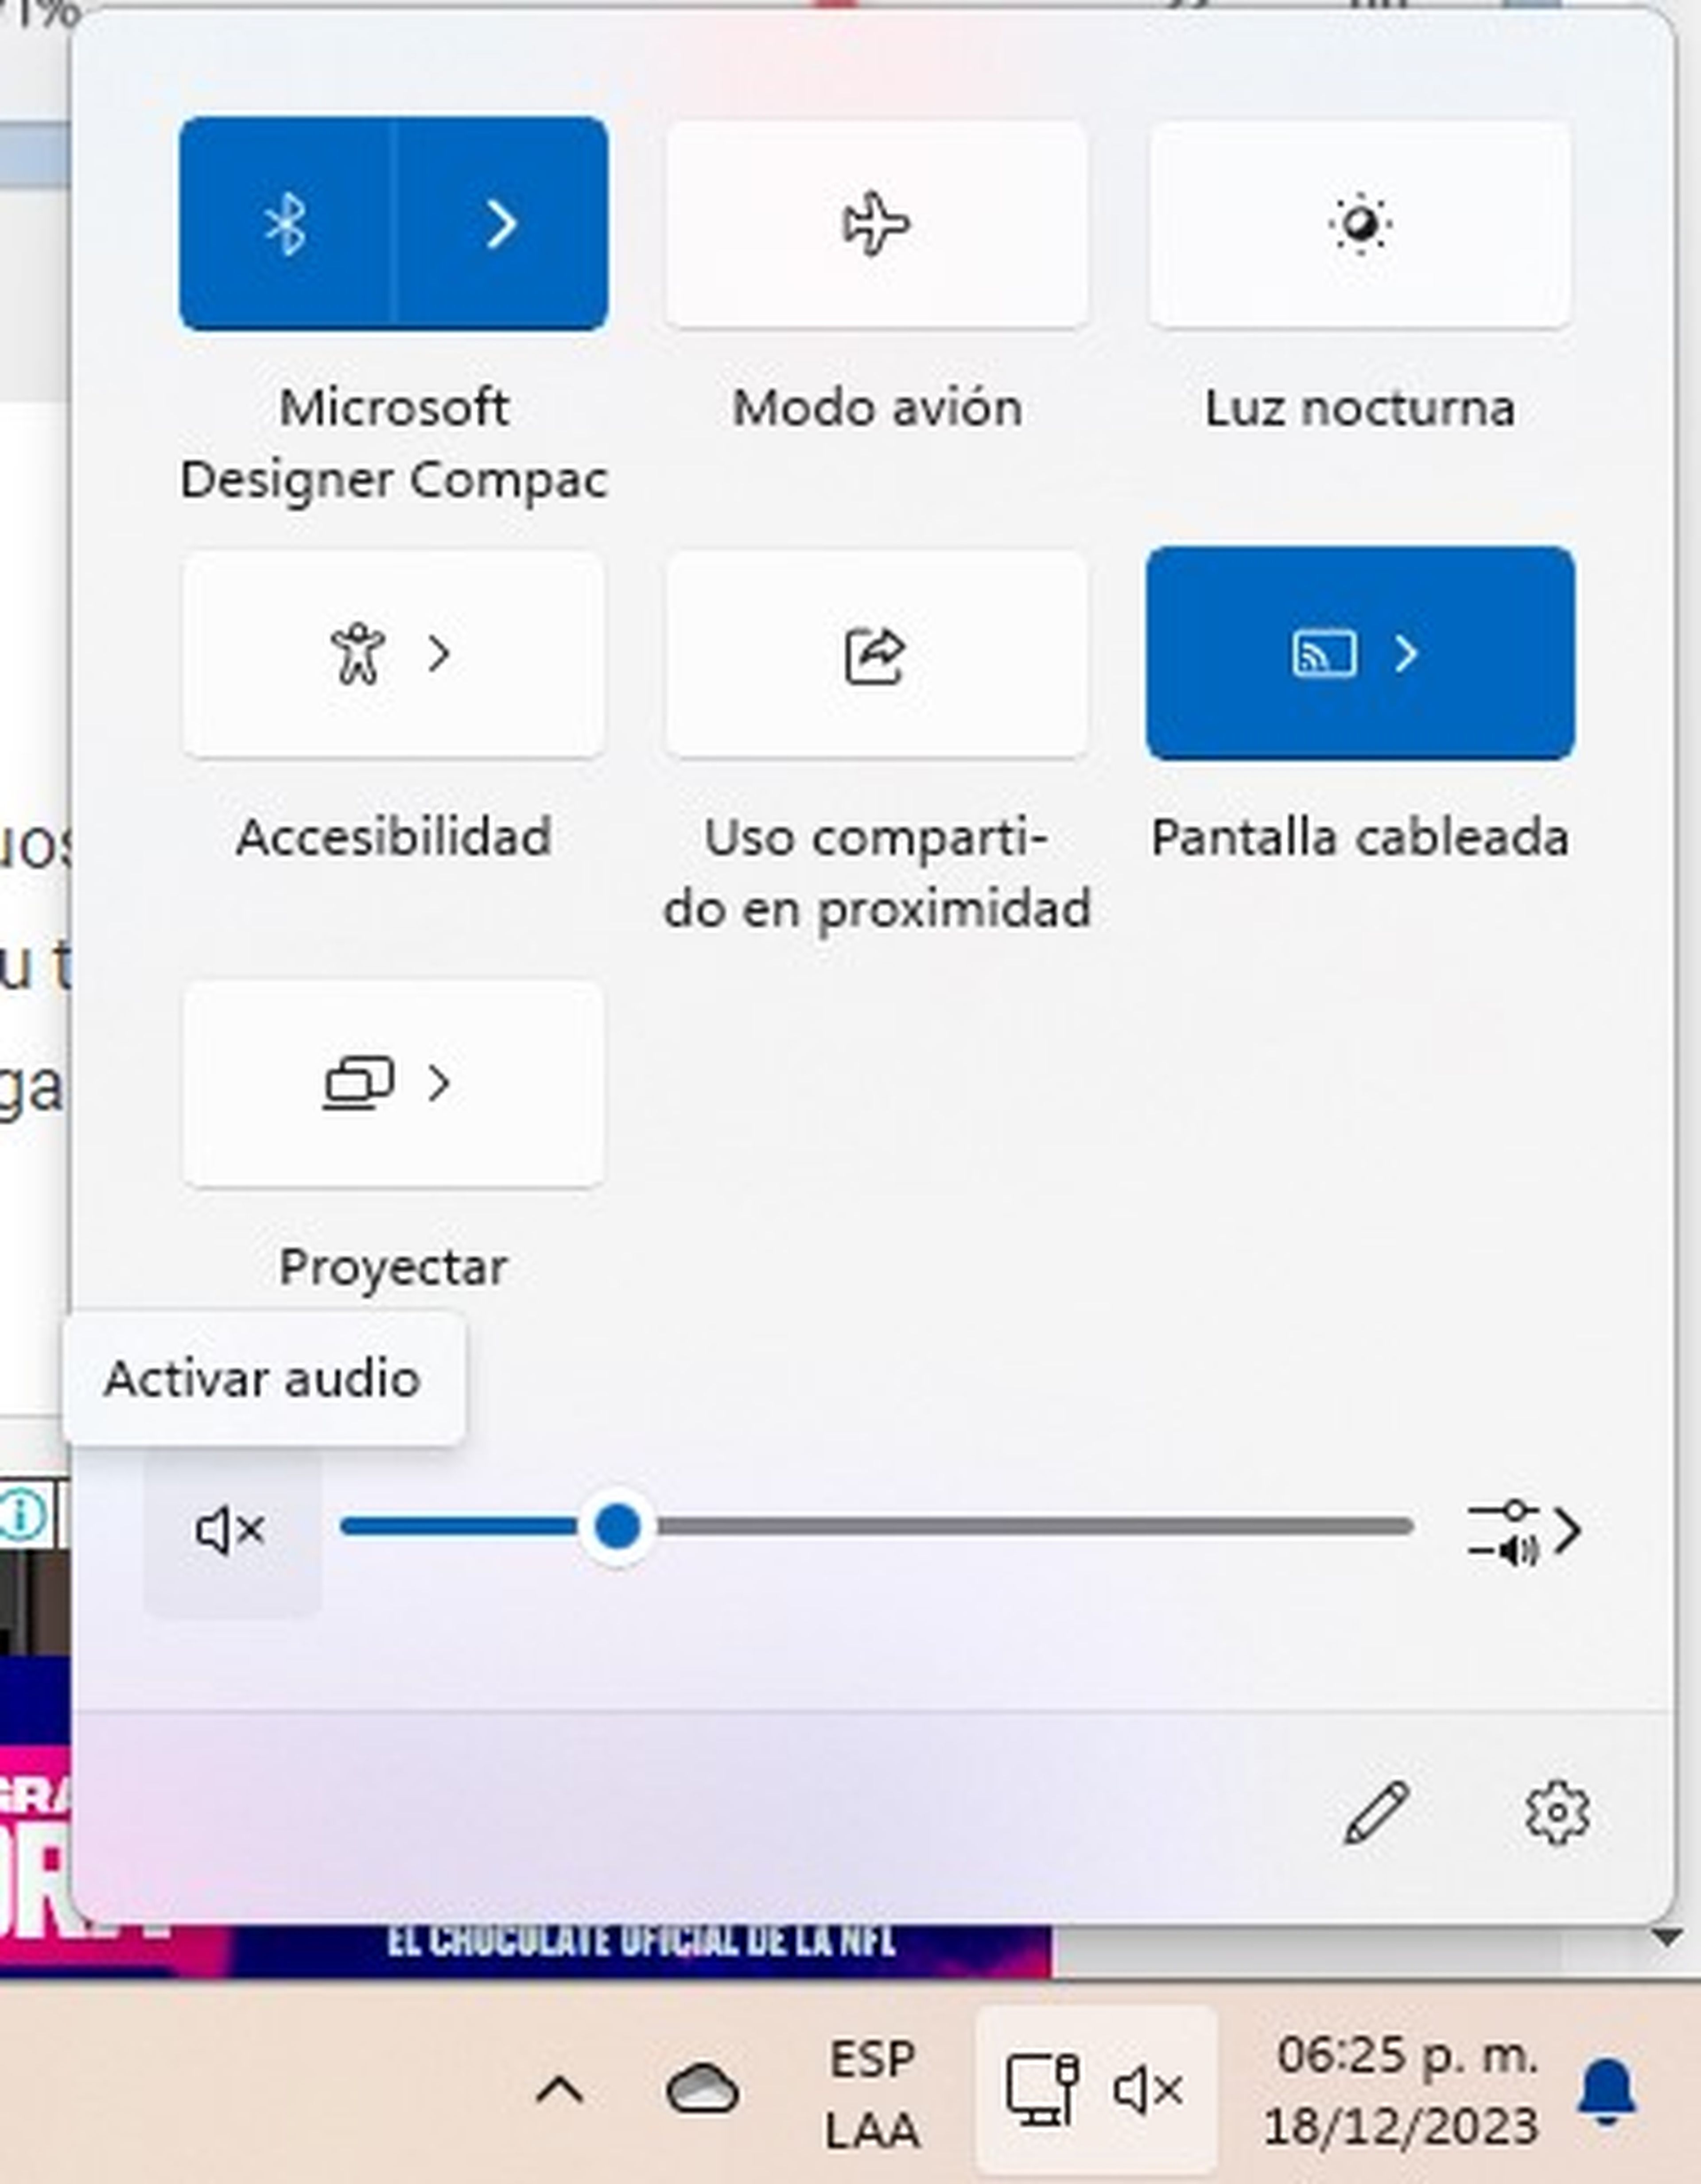Click the Pantalla cableada label
This screenshot has width=1701, height=2184.
[1360, 837]
